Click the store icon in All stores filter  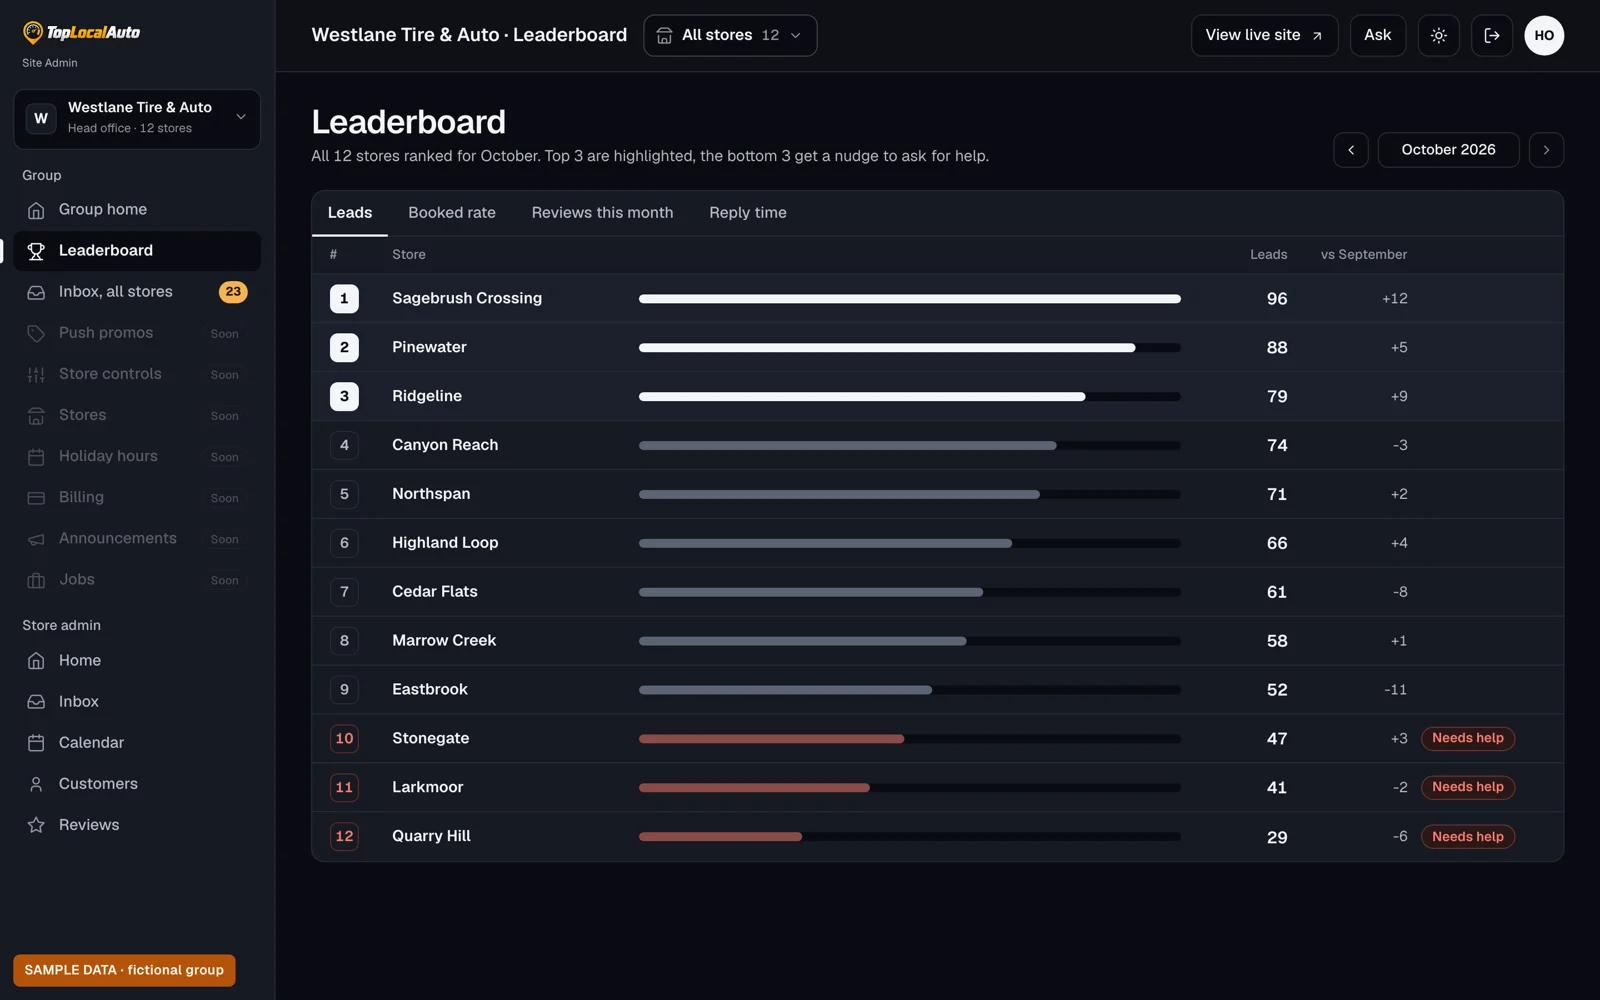pos(664,36)
